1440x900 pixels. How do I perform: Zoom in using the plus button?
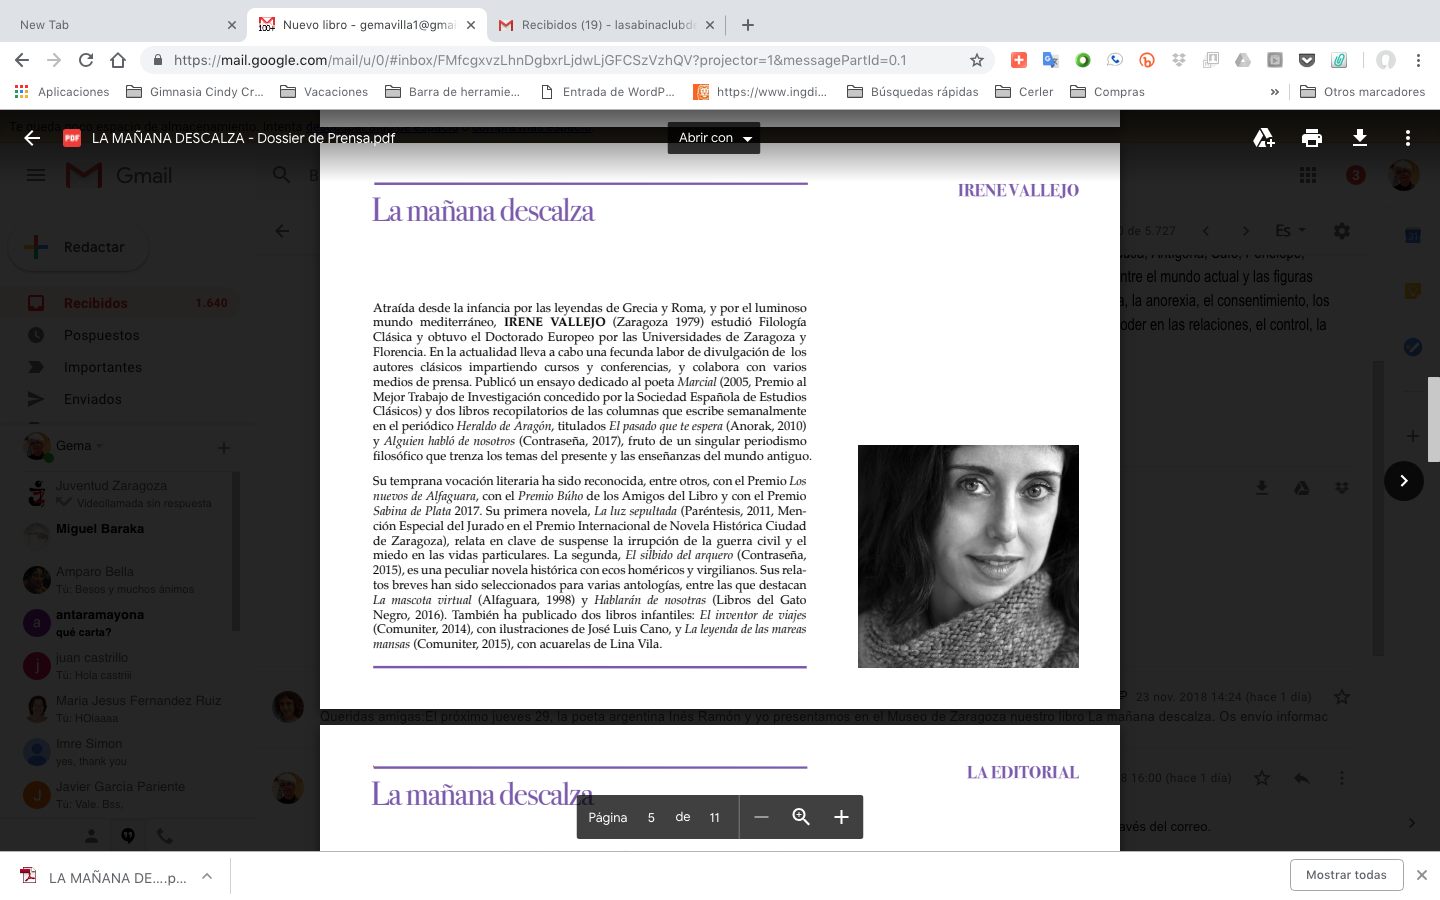tap(841, 817)
